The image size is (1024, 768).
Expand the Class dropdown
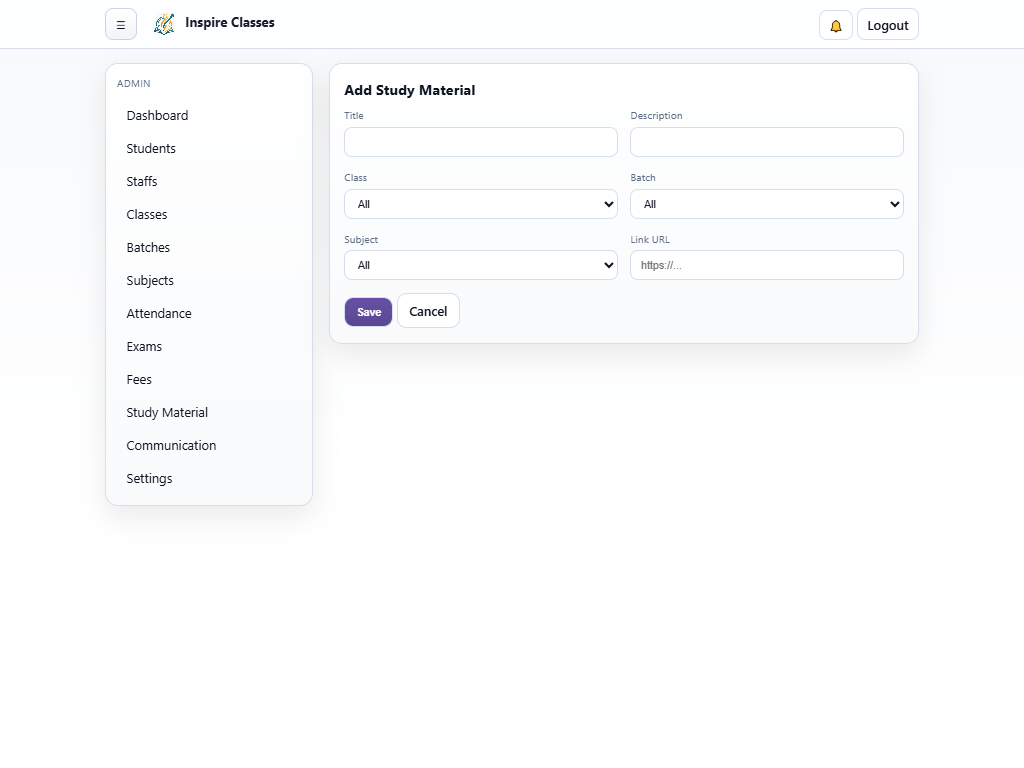(481, 204)
